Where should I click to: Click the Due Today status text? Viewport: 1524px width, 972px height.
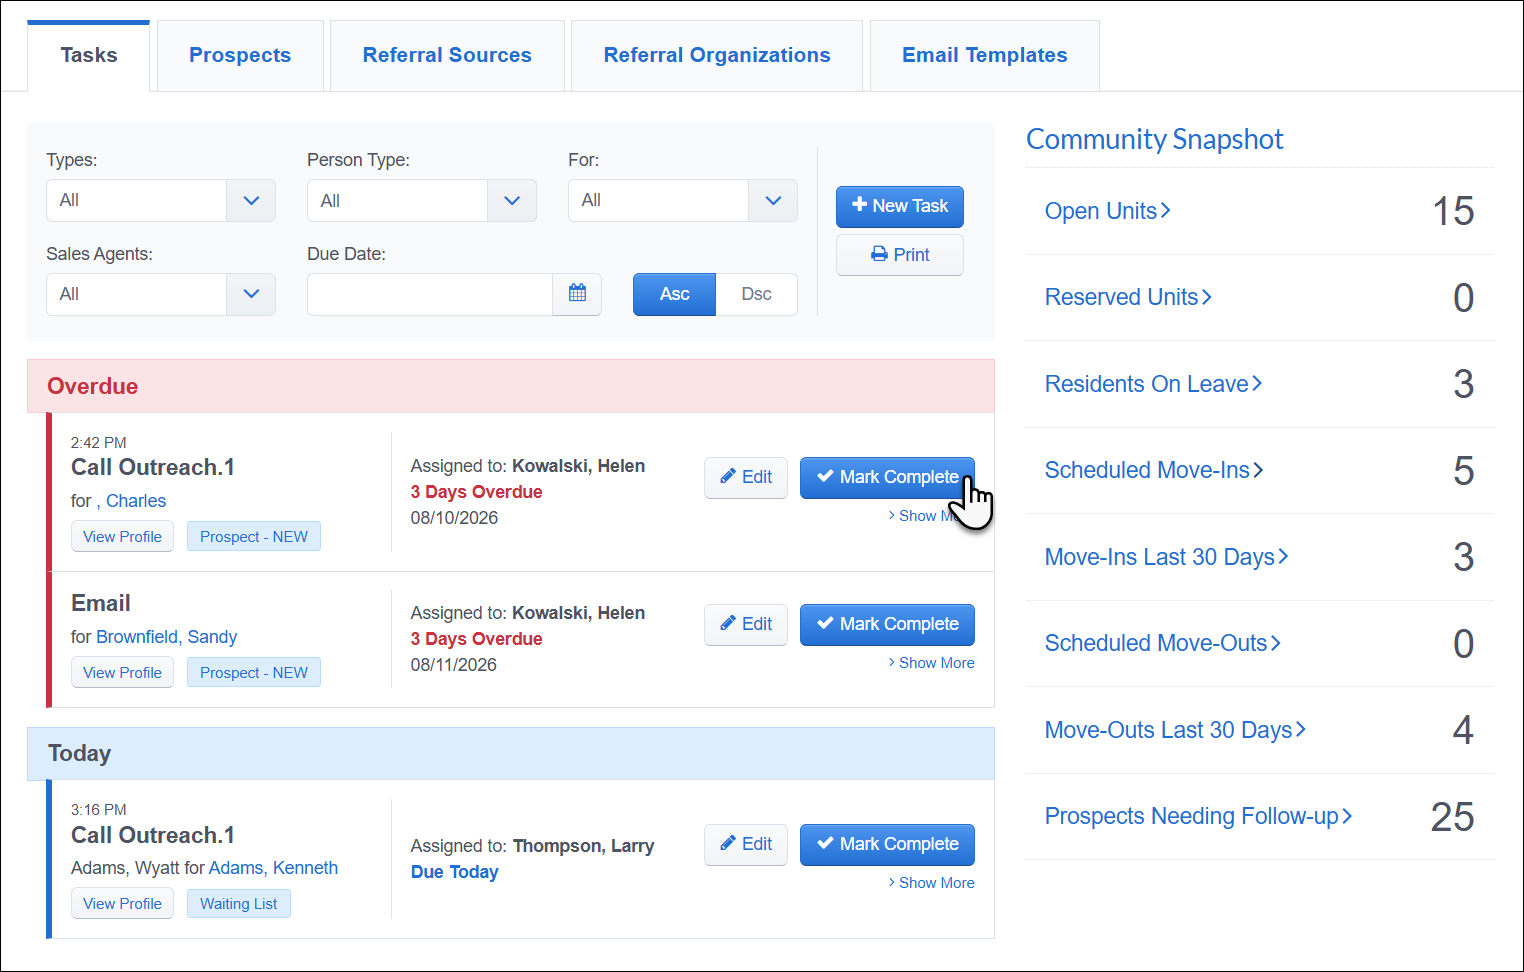click(x=455, y=872)
